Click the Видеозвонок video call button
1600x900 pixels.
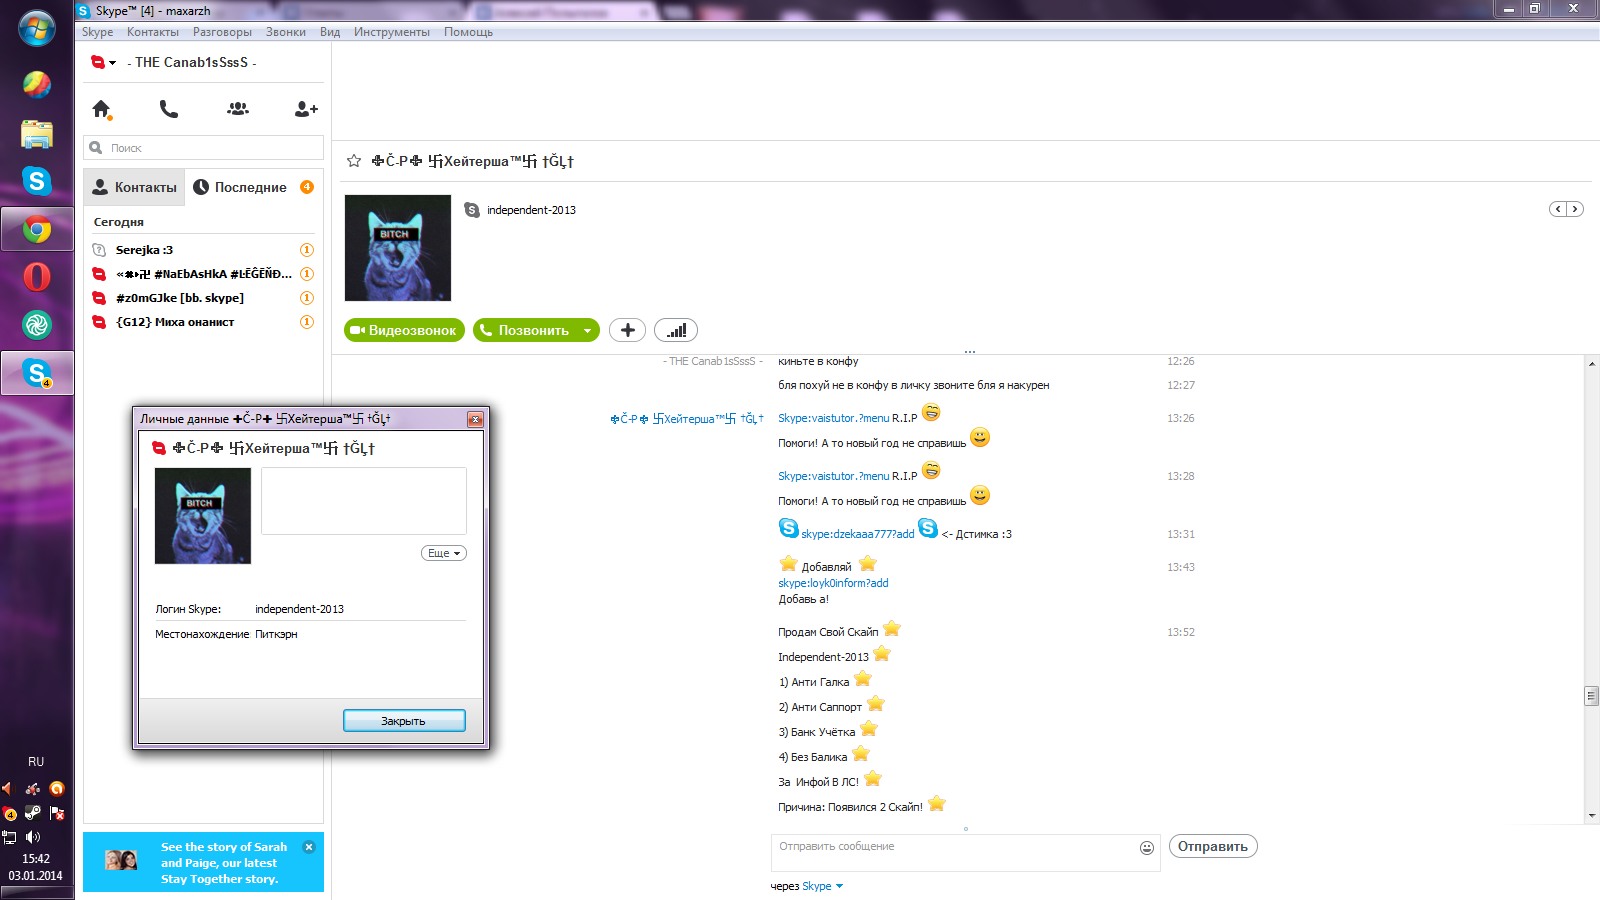(x=404, y=330)
